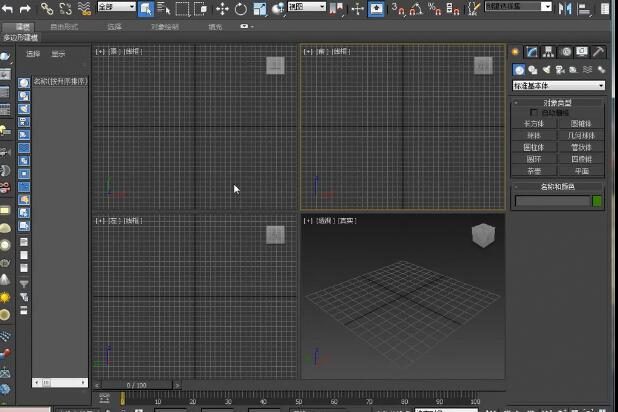Open the Modify command panel tab
Viewport: 618px width, 412px height.
tap(532, 52)
